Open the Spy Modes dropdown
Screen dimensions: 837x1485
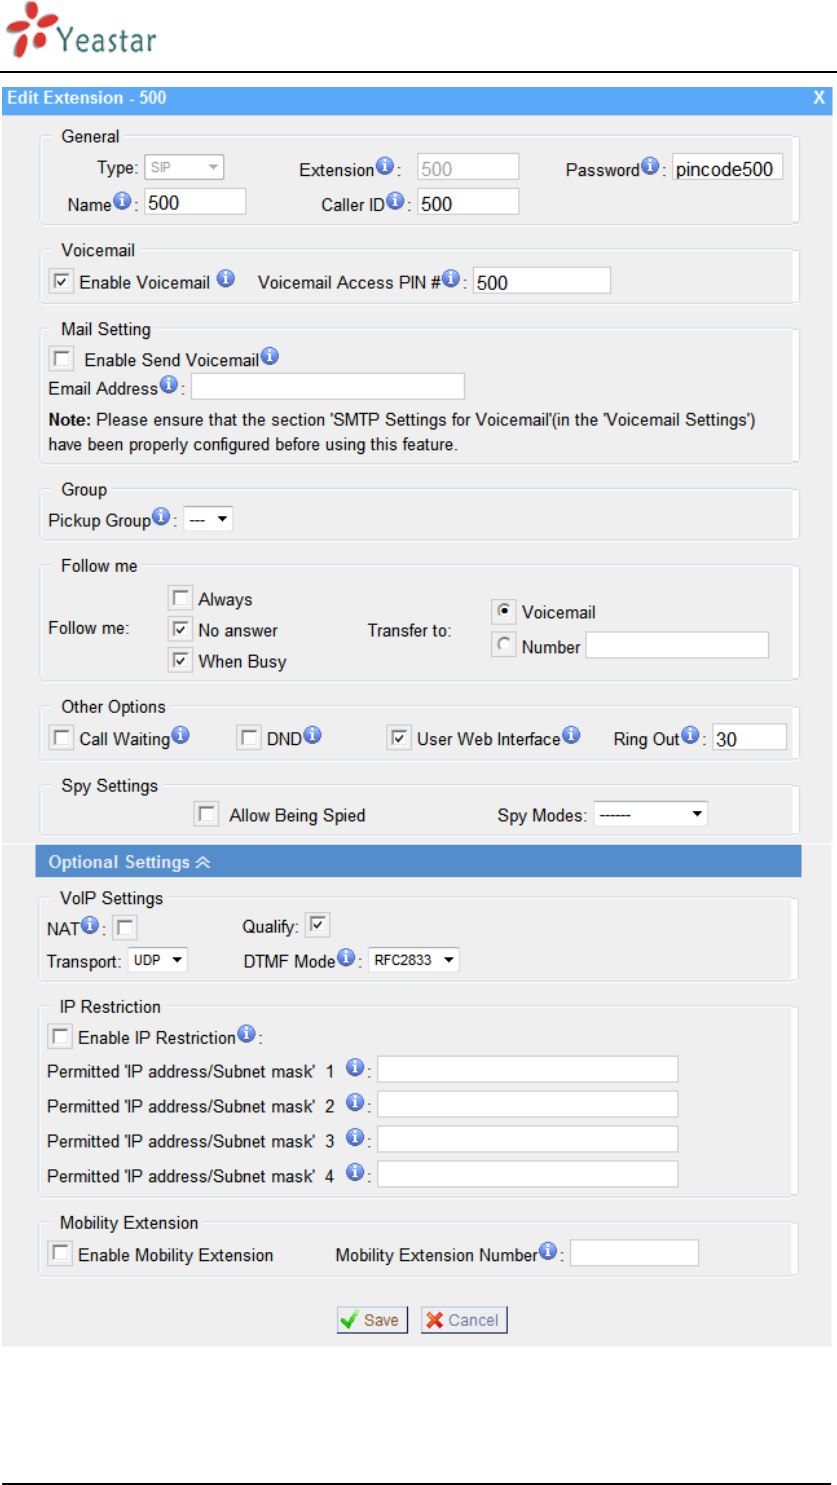coord(650,814)
